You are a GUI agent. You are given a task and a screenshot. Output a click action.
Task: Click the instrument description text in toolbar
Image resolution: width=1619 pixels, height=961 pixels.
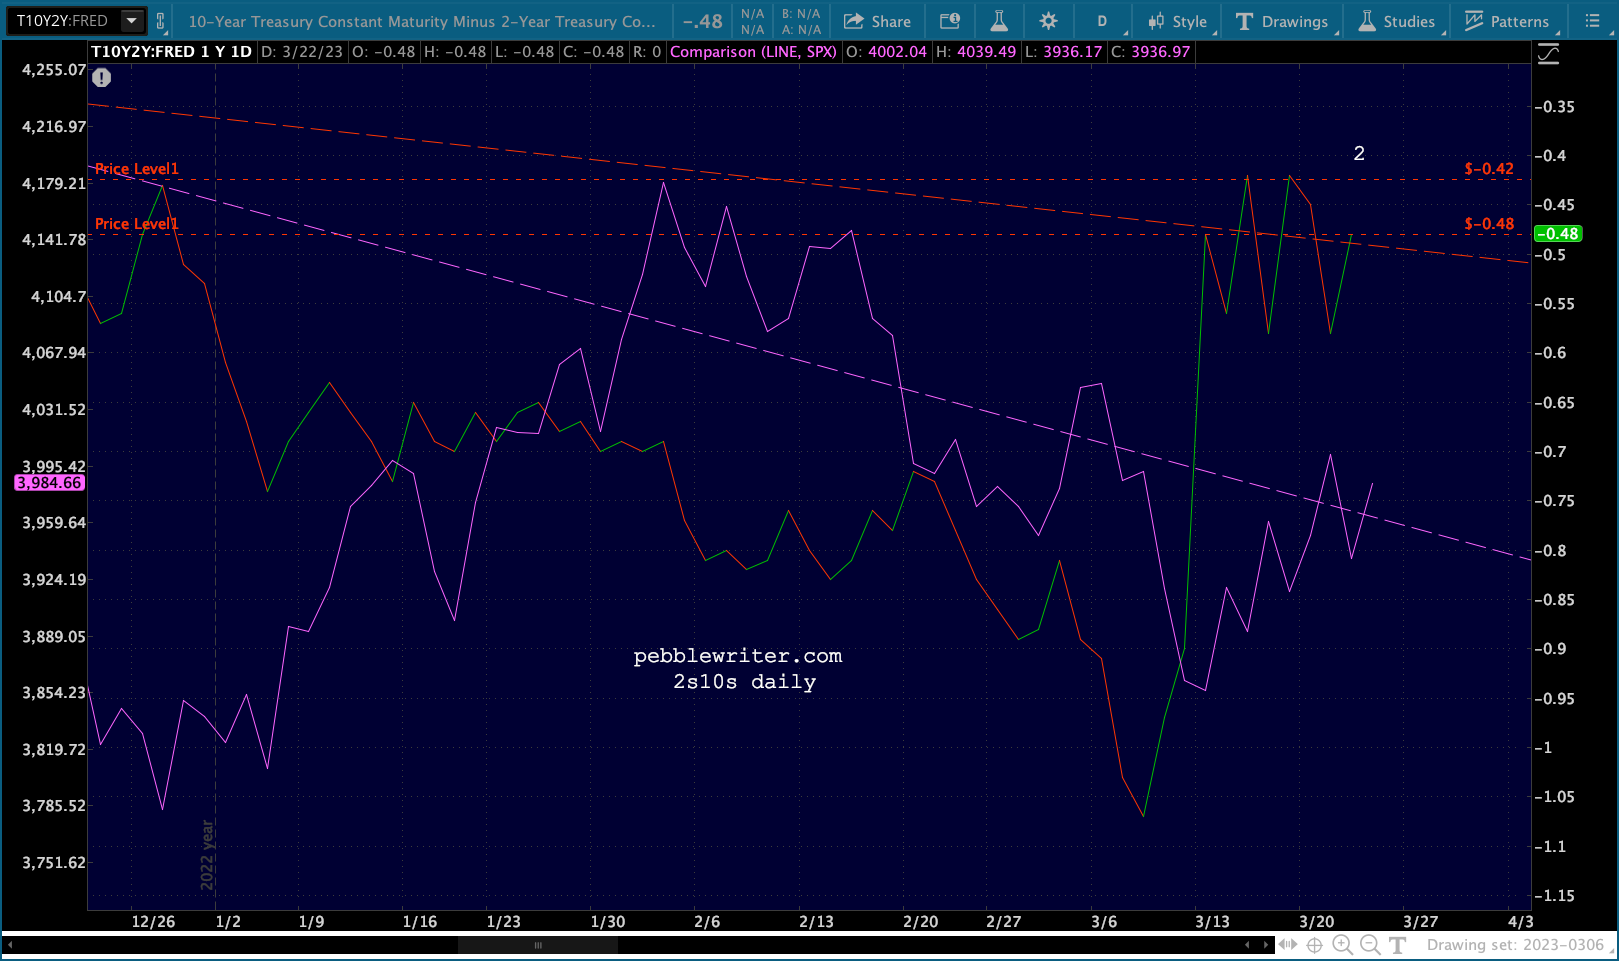(422, 21)
